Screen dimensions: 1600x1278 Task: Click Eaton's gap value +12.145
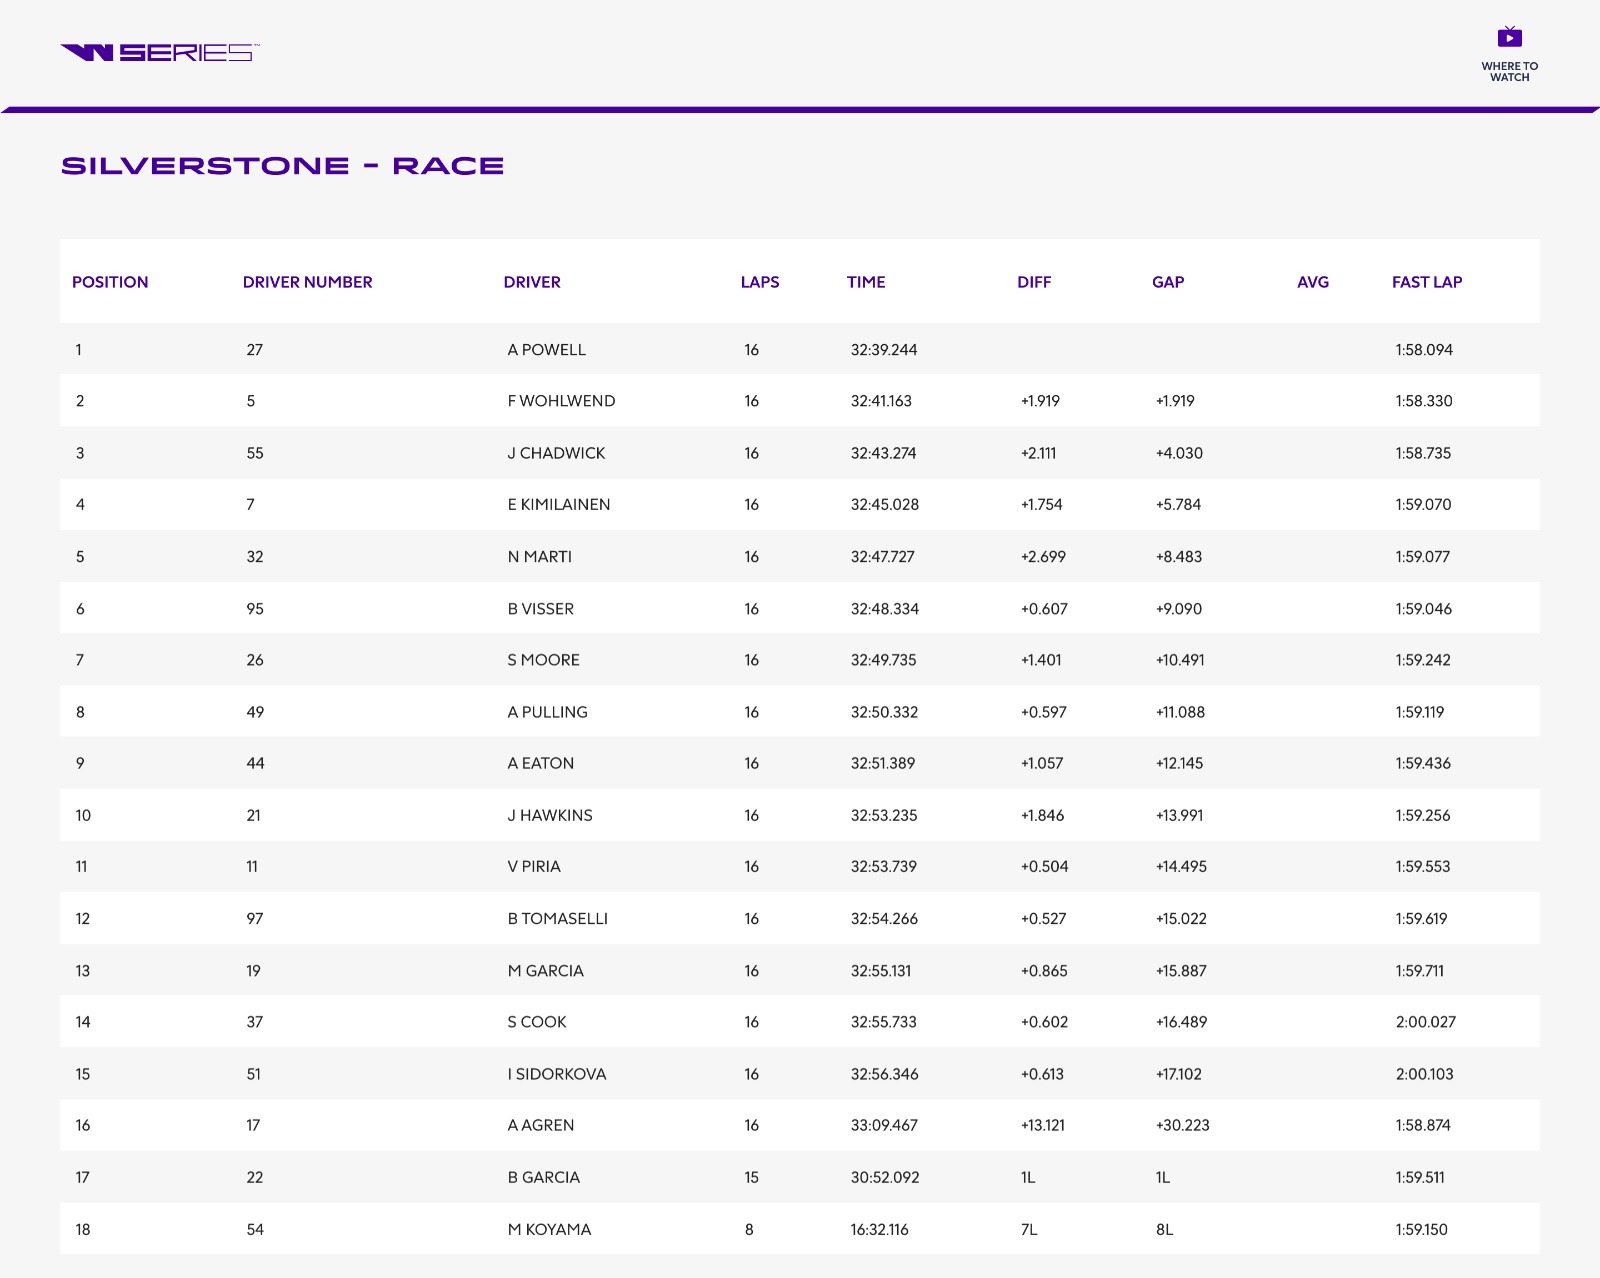[1179, 763]
